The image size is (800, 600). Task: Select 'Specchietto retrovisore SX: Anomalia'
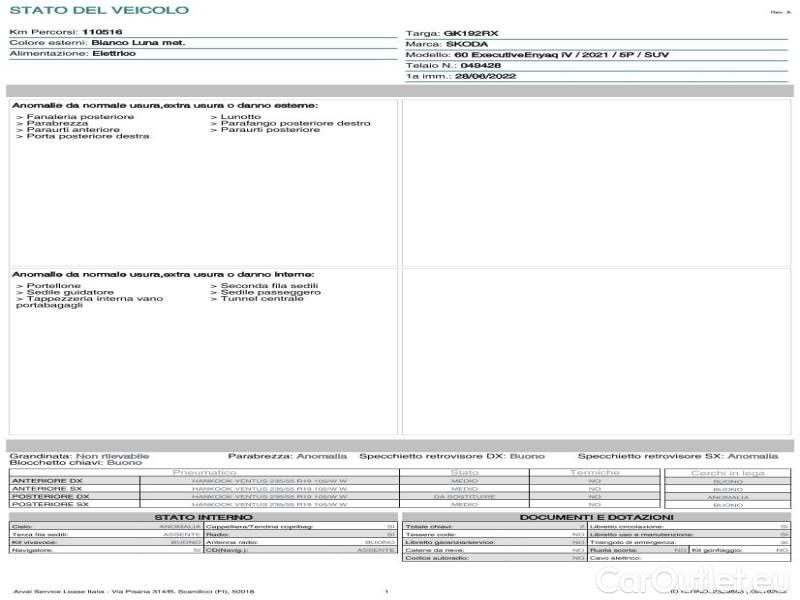pos(678,456)
